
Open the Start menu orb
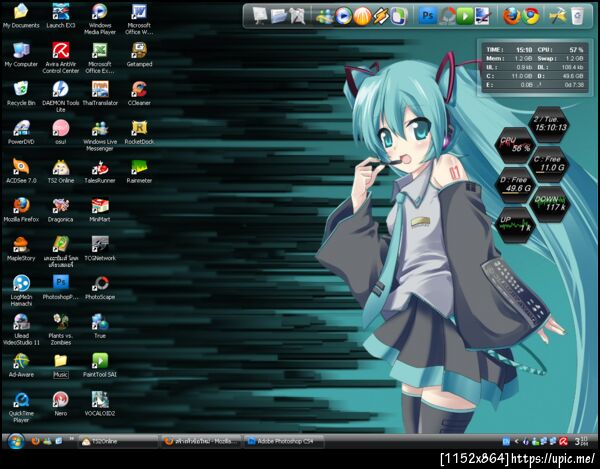(16, 441)
